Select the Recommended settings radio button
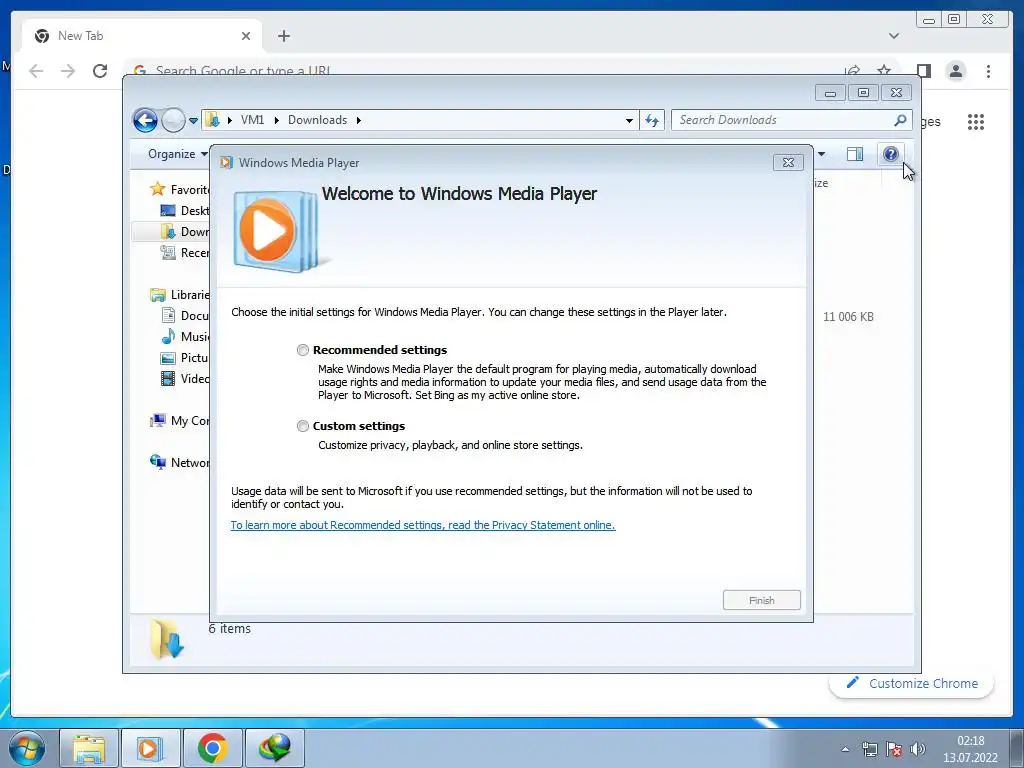Screen dimensions: 1024x768 [302, 350]
